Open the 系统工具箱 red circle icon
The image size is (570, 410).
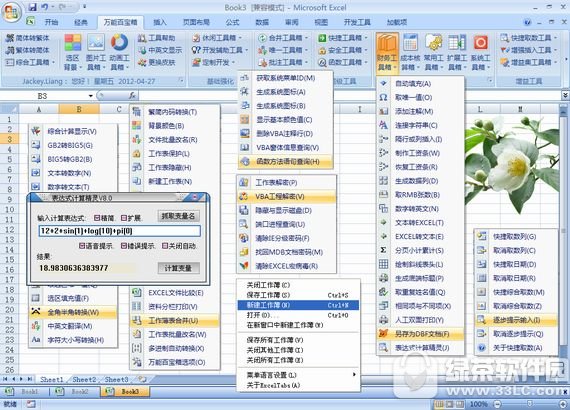point(480,43)
